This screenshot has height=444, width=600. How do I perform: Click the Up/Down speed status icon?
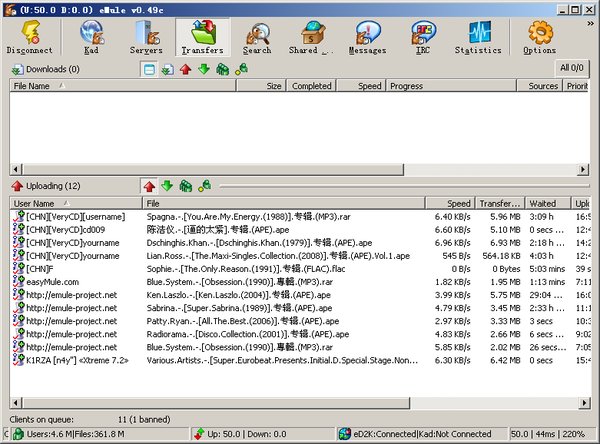click(199, 434)
